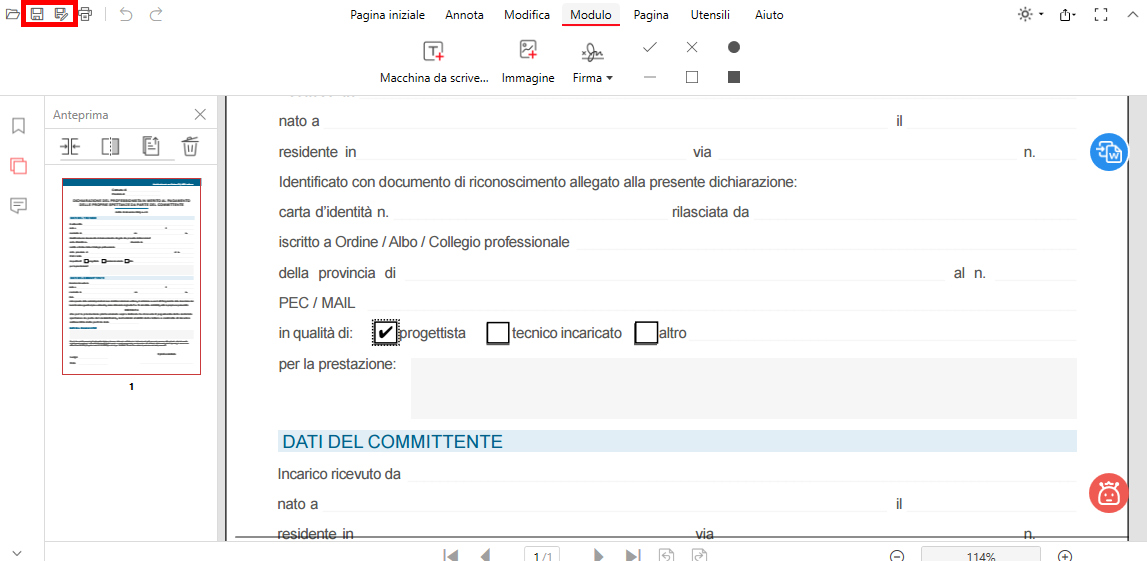Click the Save As icon with pencil
This screenshot has height=561, width=1147.
[x=61, y=14]
